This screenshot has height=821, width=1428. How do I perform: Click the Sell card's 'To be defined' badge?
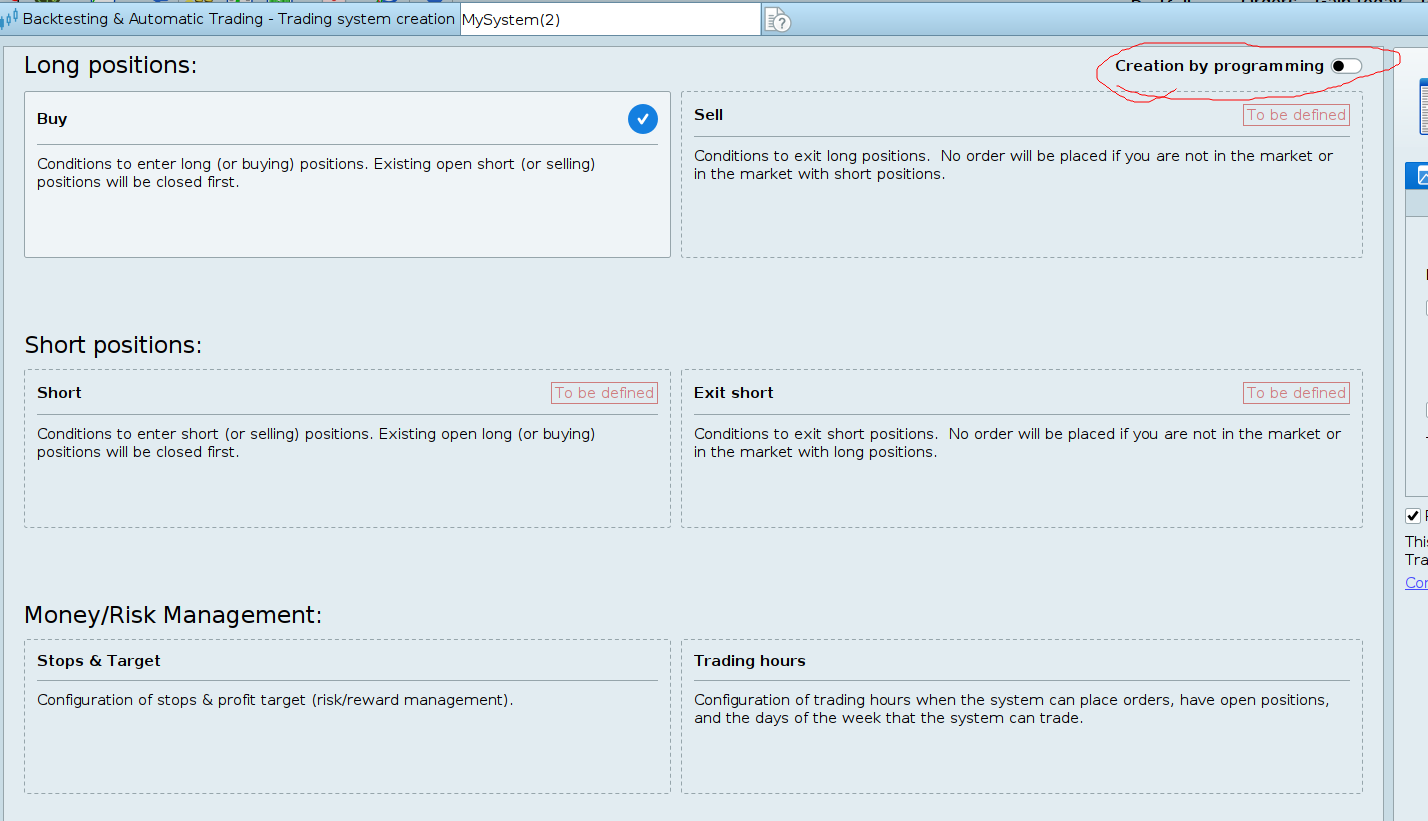[x=1296, y=115]
